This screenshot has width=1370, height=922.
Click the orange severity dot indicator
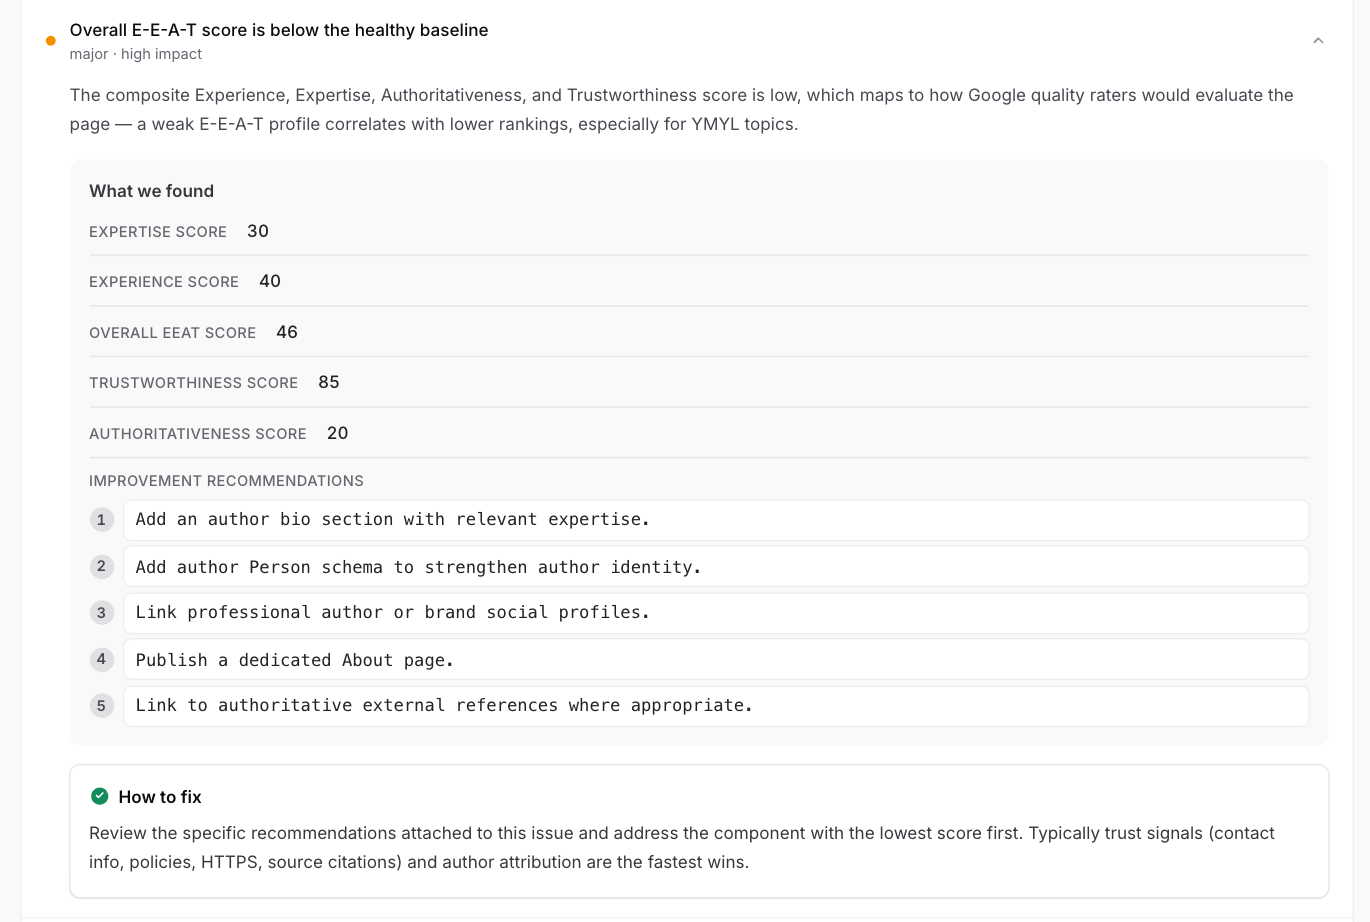pos(51,41)
